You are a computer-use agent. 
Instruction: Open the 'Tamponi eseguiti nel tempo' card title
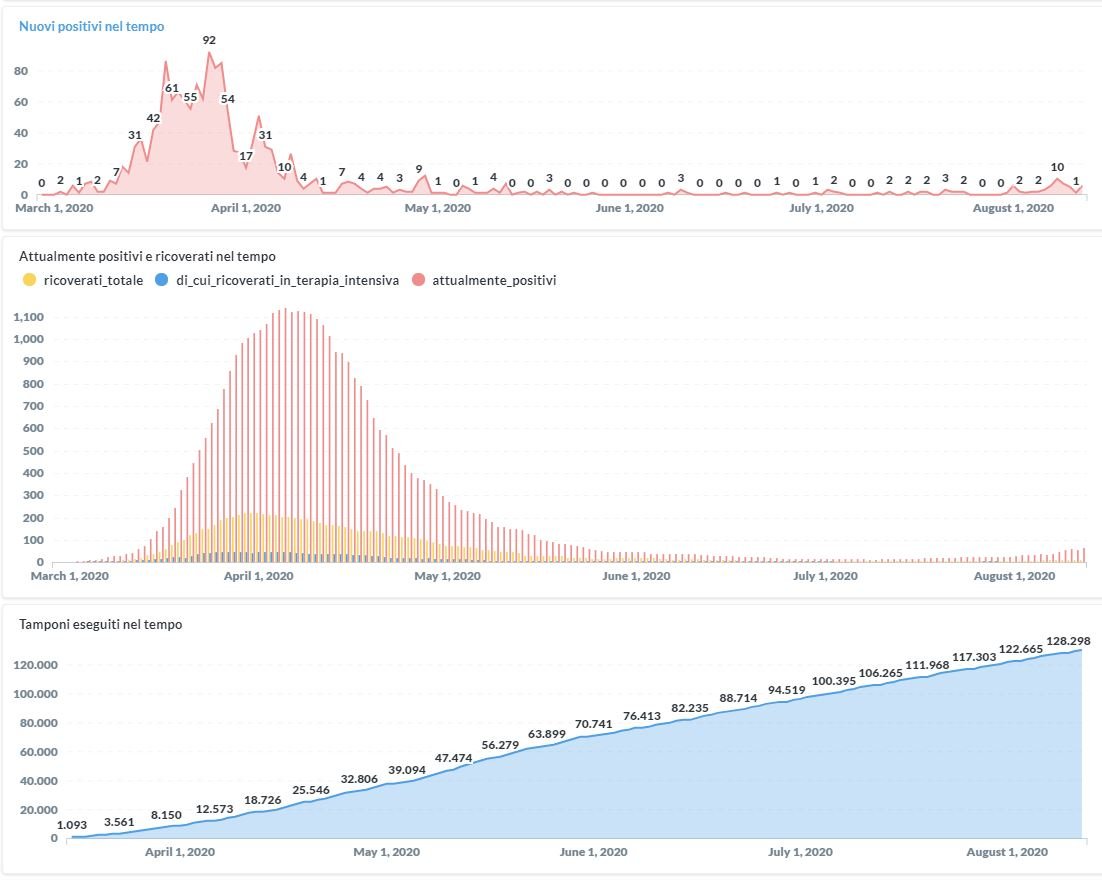(100, 624)
